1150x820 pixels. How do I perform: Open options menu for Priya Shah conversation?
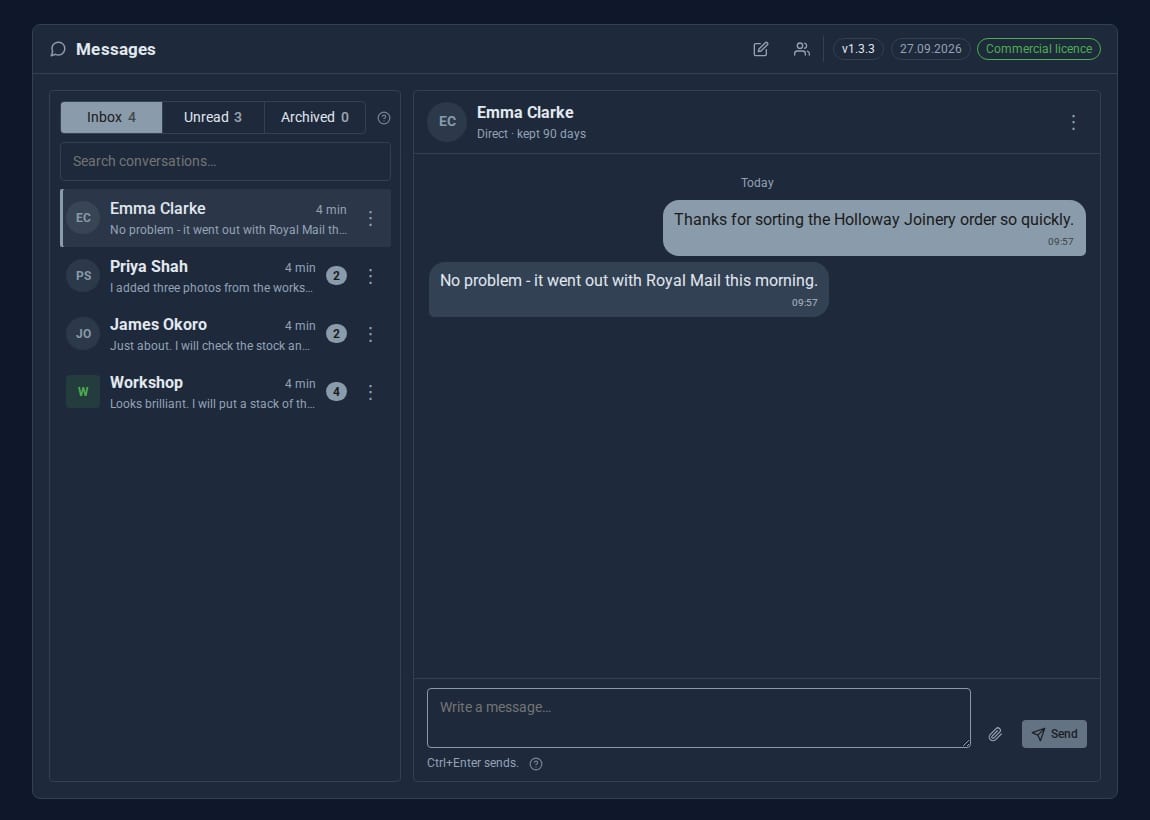pyautogui.click(x=370, y=276)
